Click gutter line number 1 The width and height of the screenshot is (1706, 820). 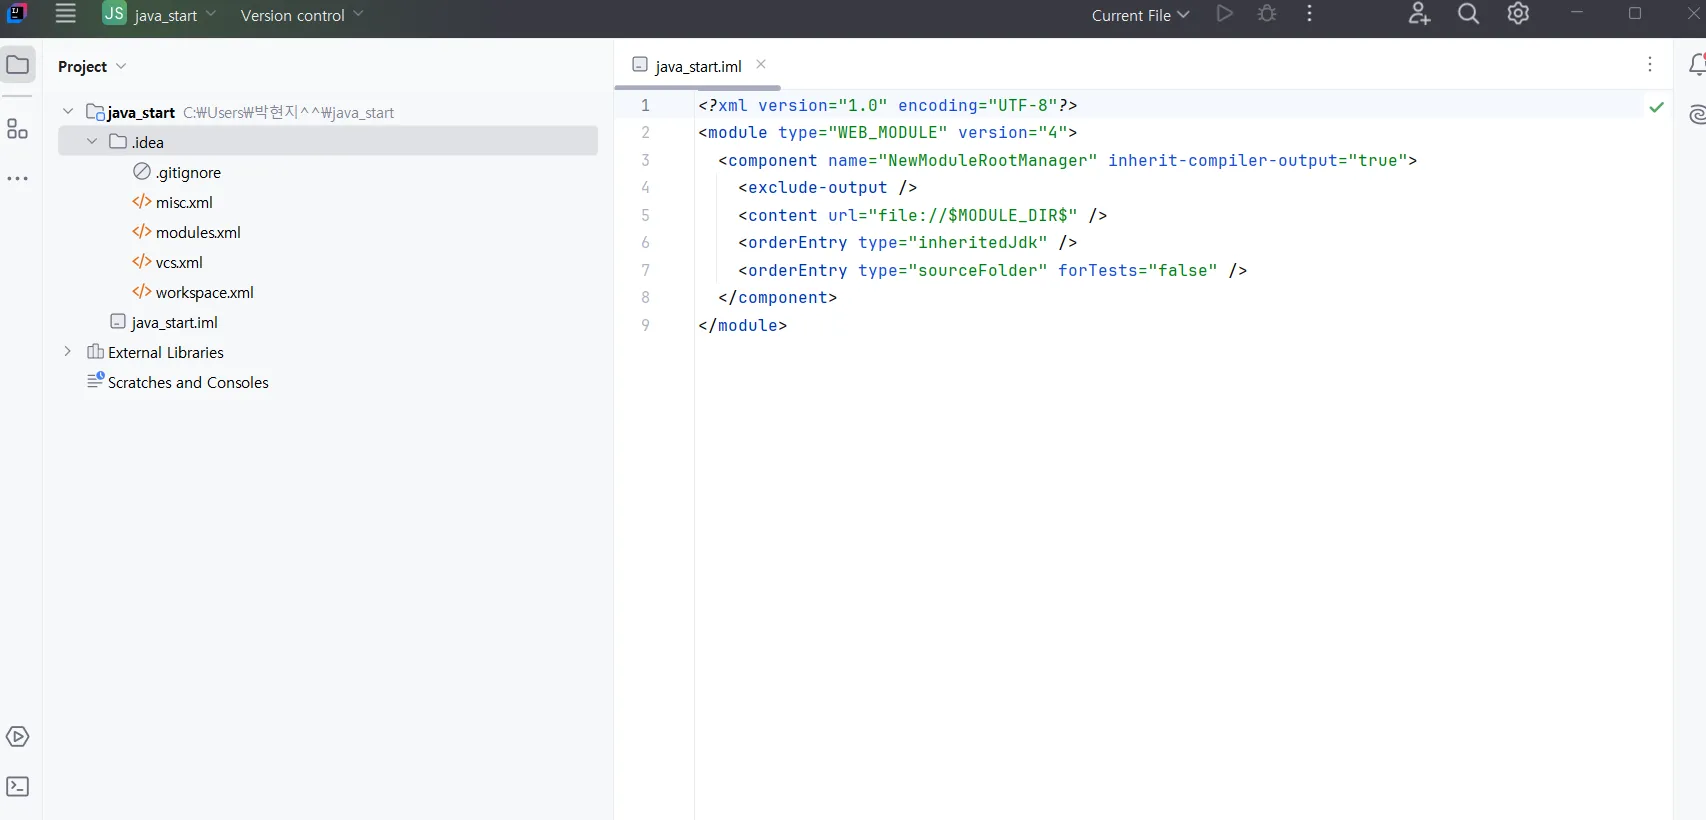[x=646, y=105]
